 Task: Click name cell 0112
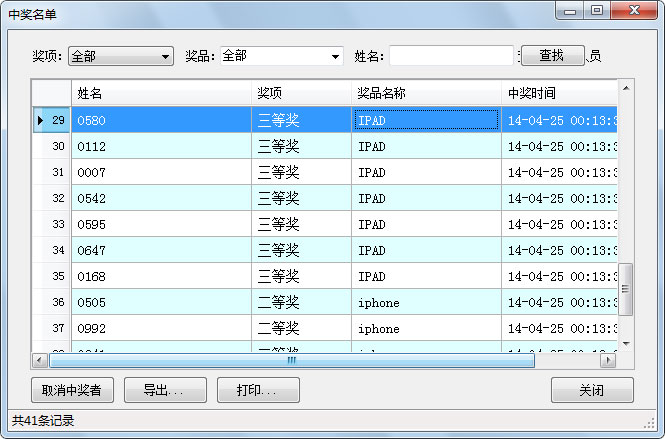pyautogui.click(x=161, y=146)
